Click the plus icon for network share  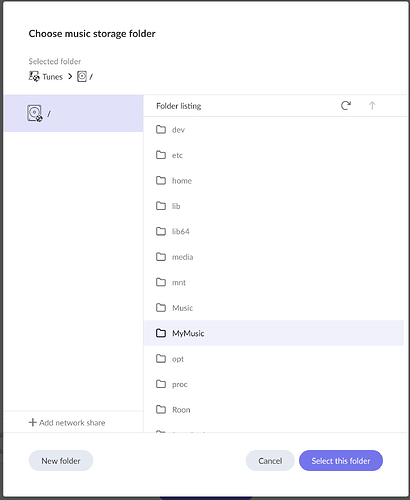click(x=32, y=422)
